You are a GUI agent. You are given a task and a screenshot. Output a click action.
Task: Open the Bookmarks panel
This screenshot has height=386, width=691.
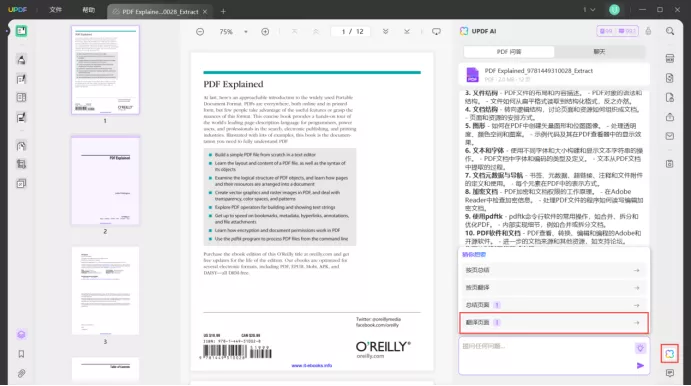point(21,354)
